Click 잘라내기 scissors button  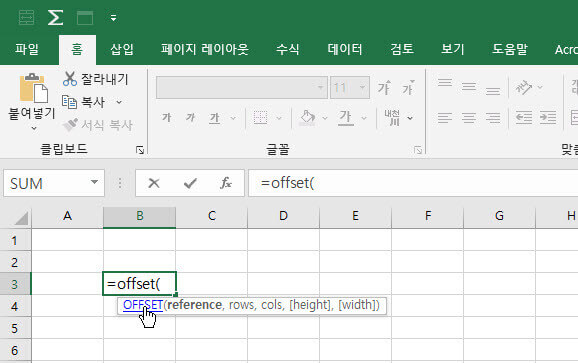tap(95, 79)
